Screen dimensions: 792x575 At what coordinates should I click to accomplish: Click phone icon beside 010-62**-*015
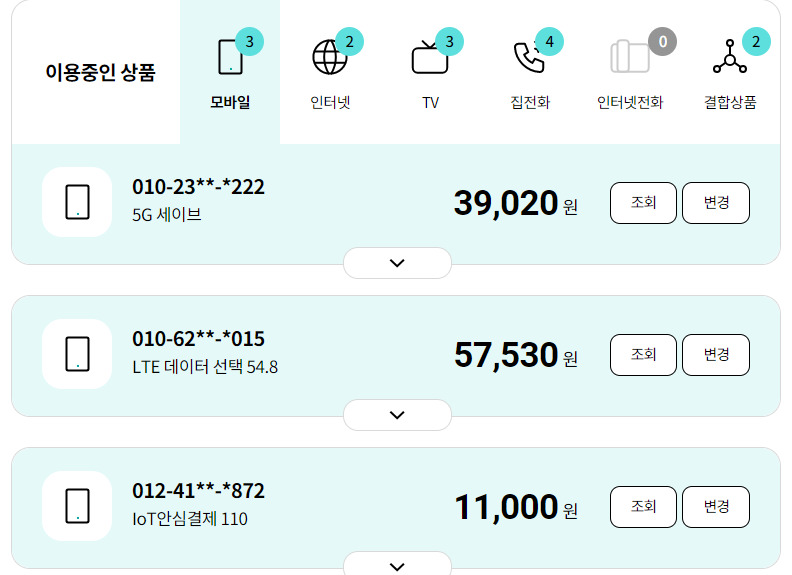77,354
